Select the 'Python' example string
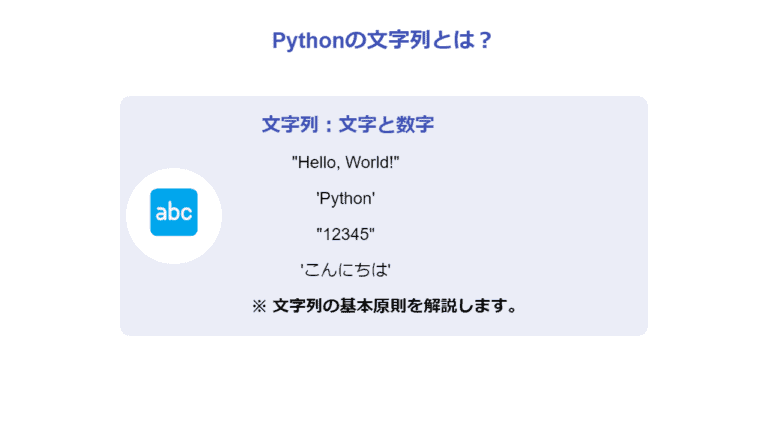The height and width of the screenshot is (432, 768). (x=346, y=198)
